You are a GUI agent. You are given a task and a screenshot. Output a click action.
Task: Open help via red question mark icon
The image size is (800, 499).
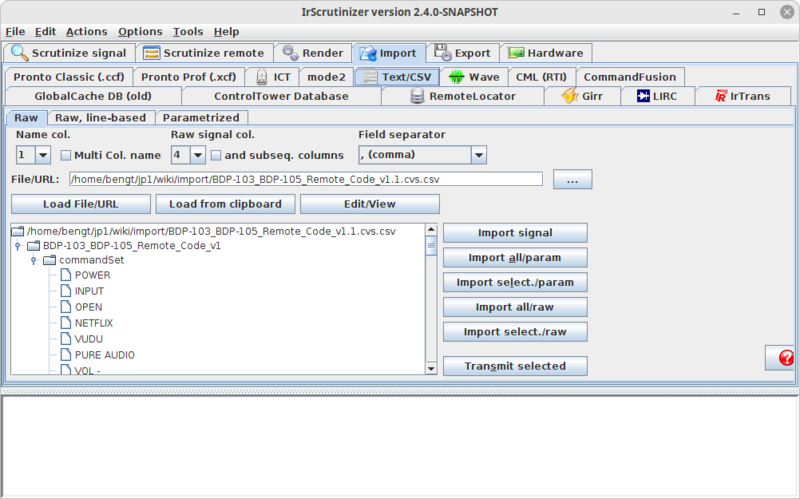[x=786, y=358]
